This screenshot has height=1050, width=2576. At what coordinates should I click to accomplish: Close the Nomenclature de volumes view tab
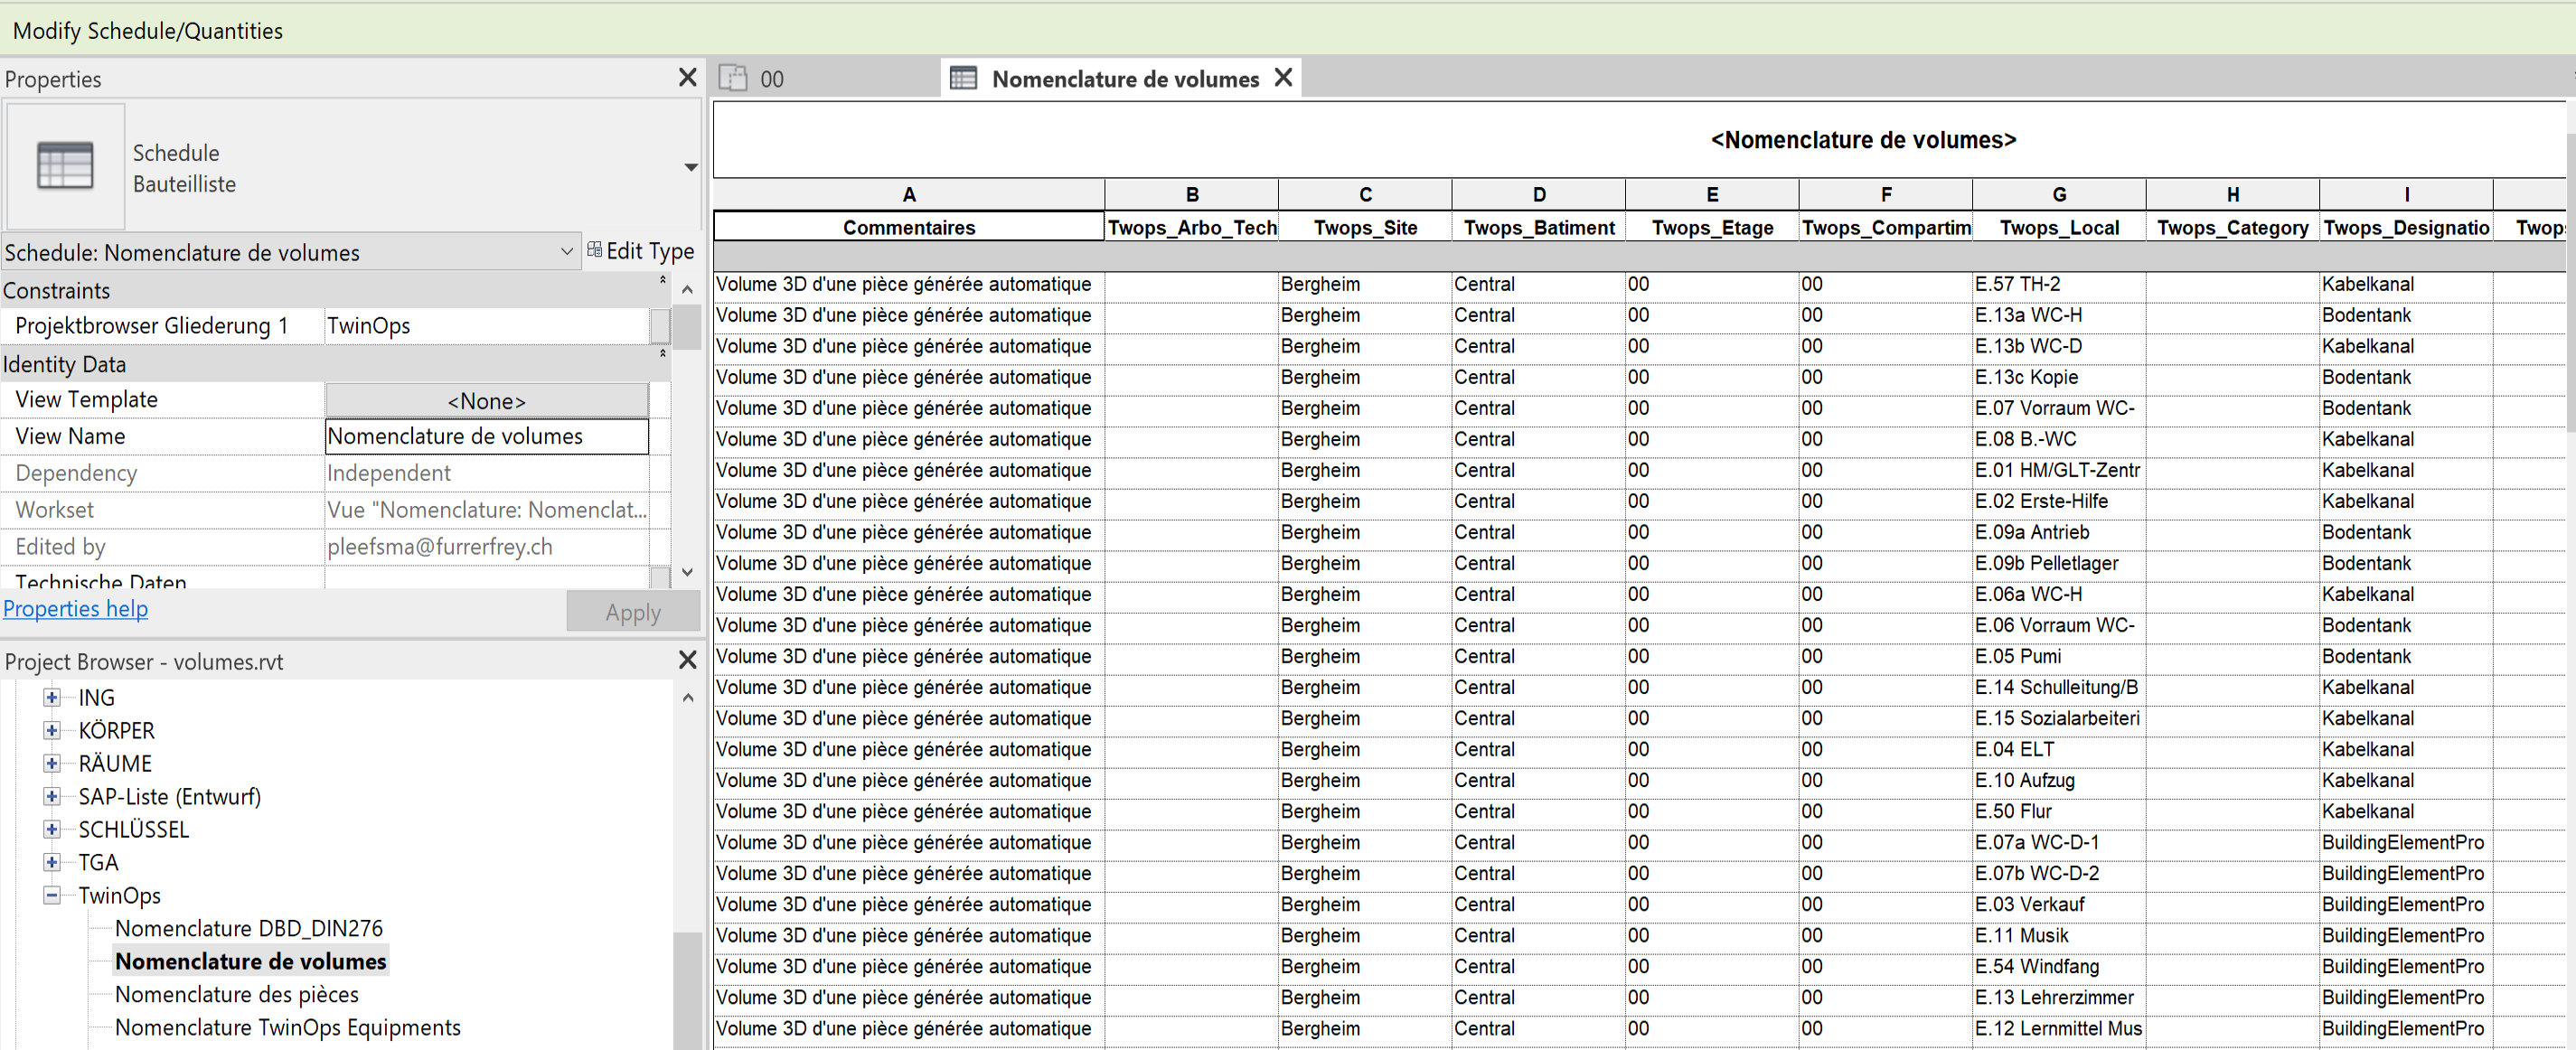pyautogui.click(x=1284, y=77)
